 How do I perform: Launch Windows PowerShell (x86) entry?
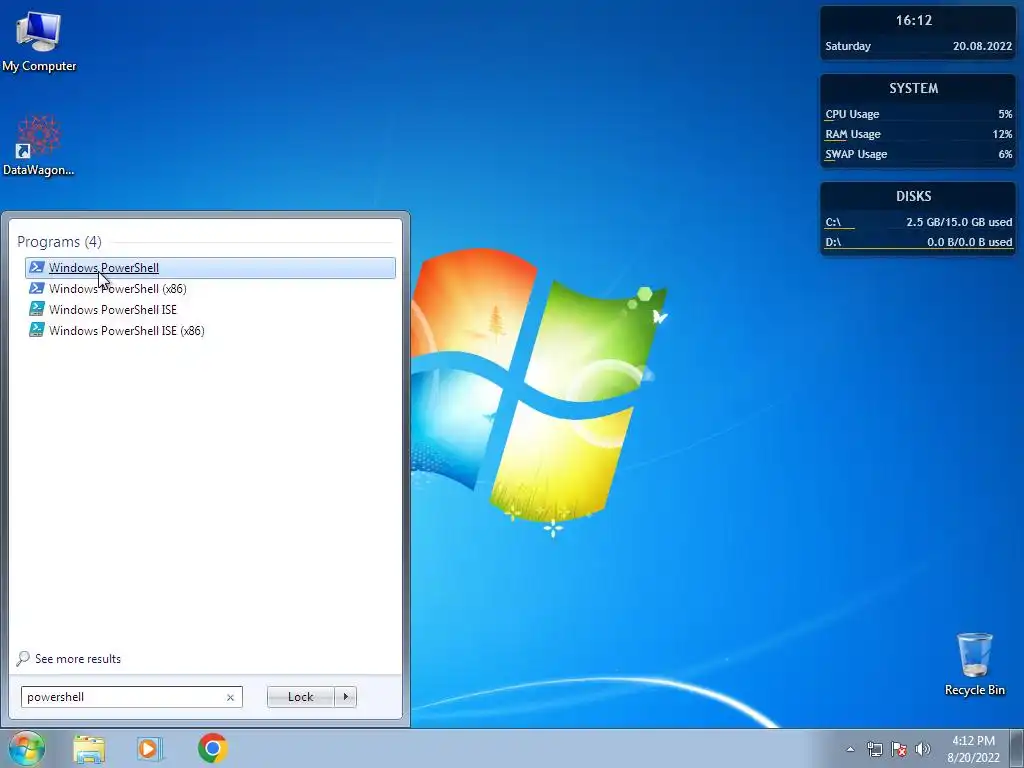click(x=210, y=289)
